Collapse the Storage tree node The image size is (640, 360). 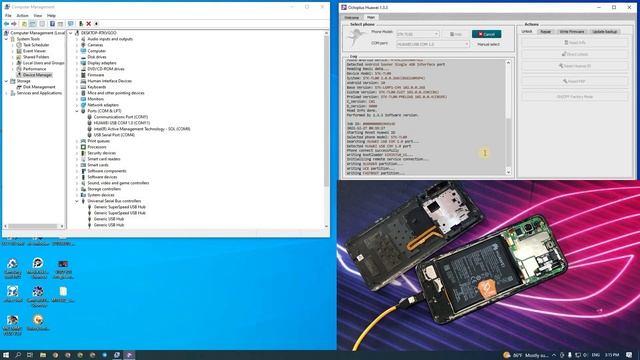[x=7, y=81]
